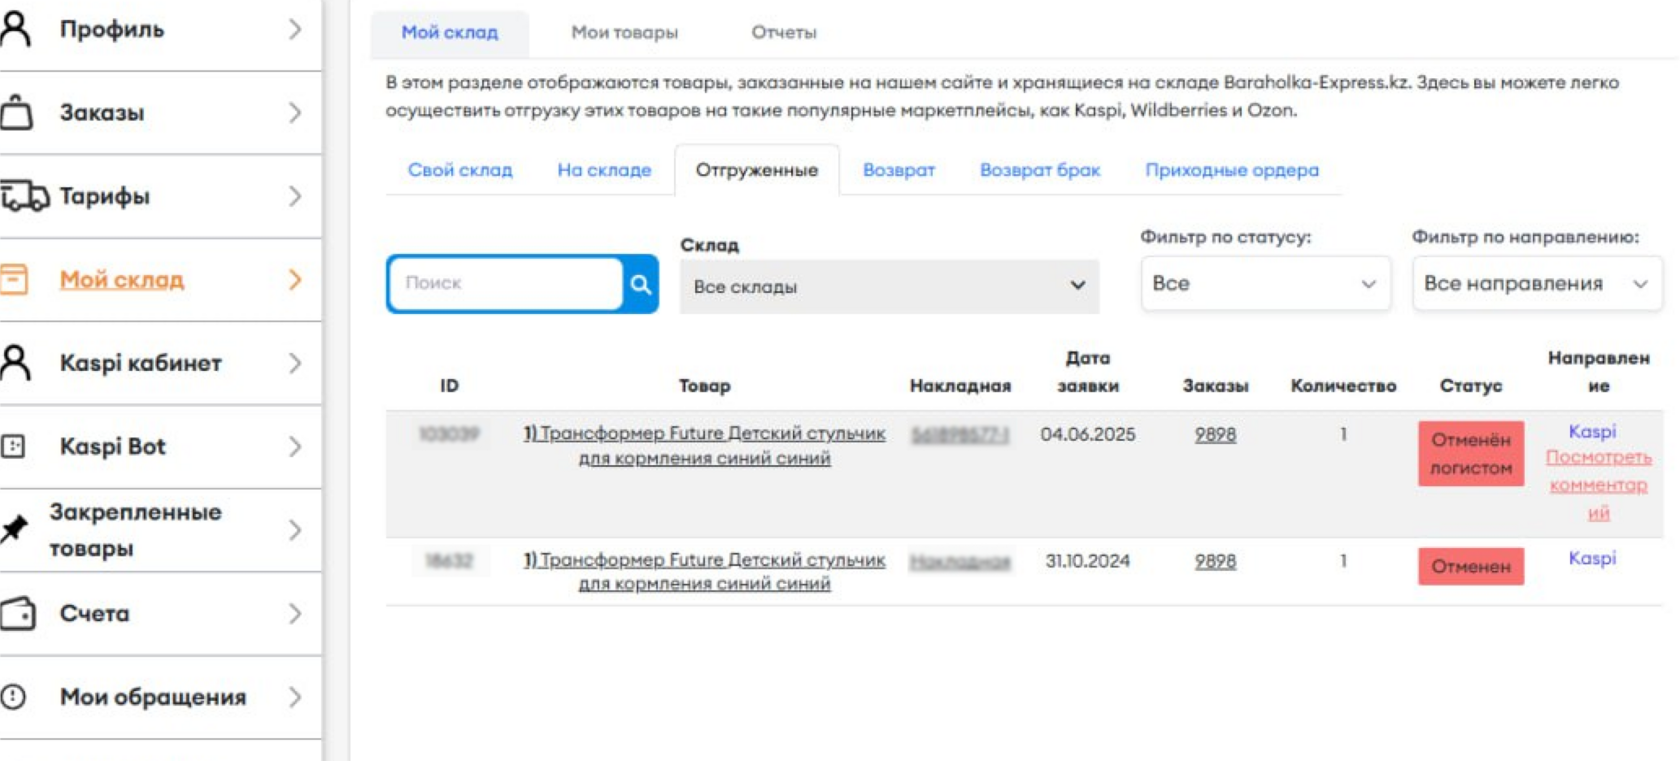Open order 9898 dated 04.06.2025
The image size is (1680, 761).
point(1215,435)
